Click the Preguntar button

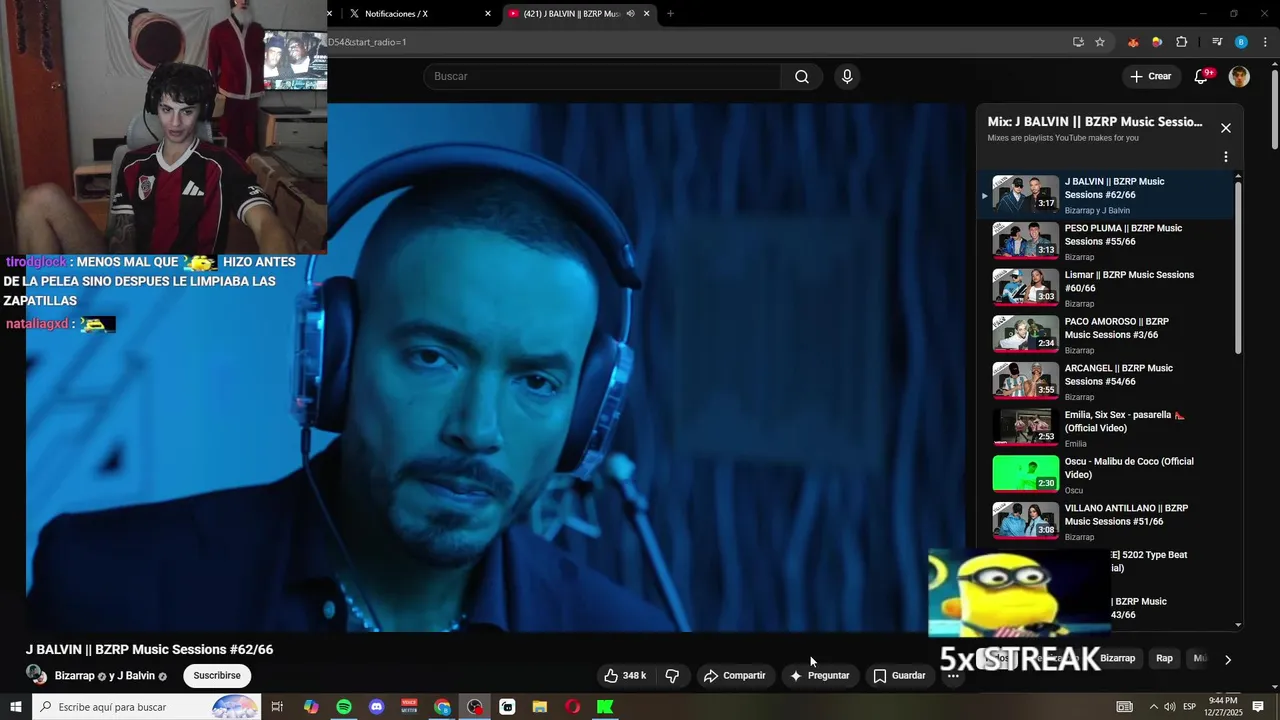tap(820, 676)
